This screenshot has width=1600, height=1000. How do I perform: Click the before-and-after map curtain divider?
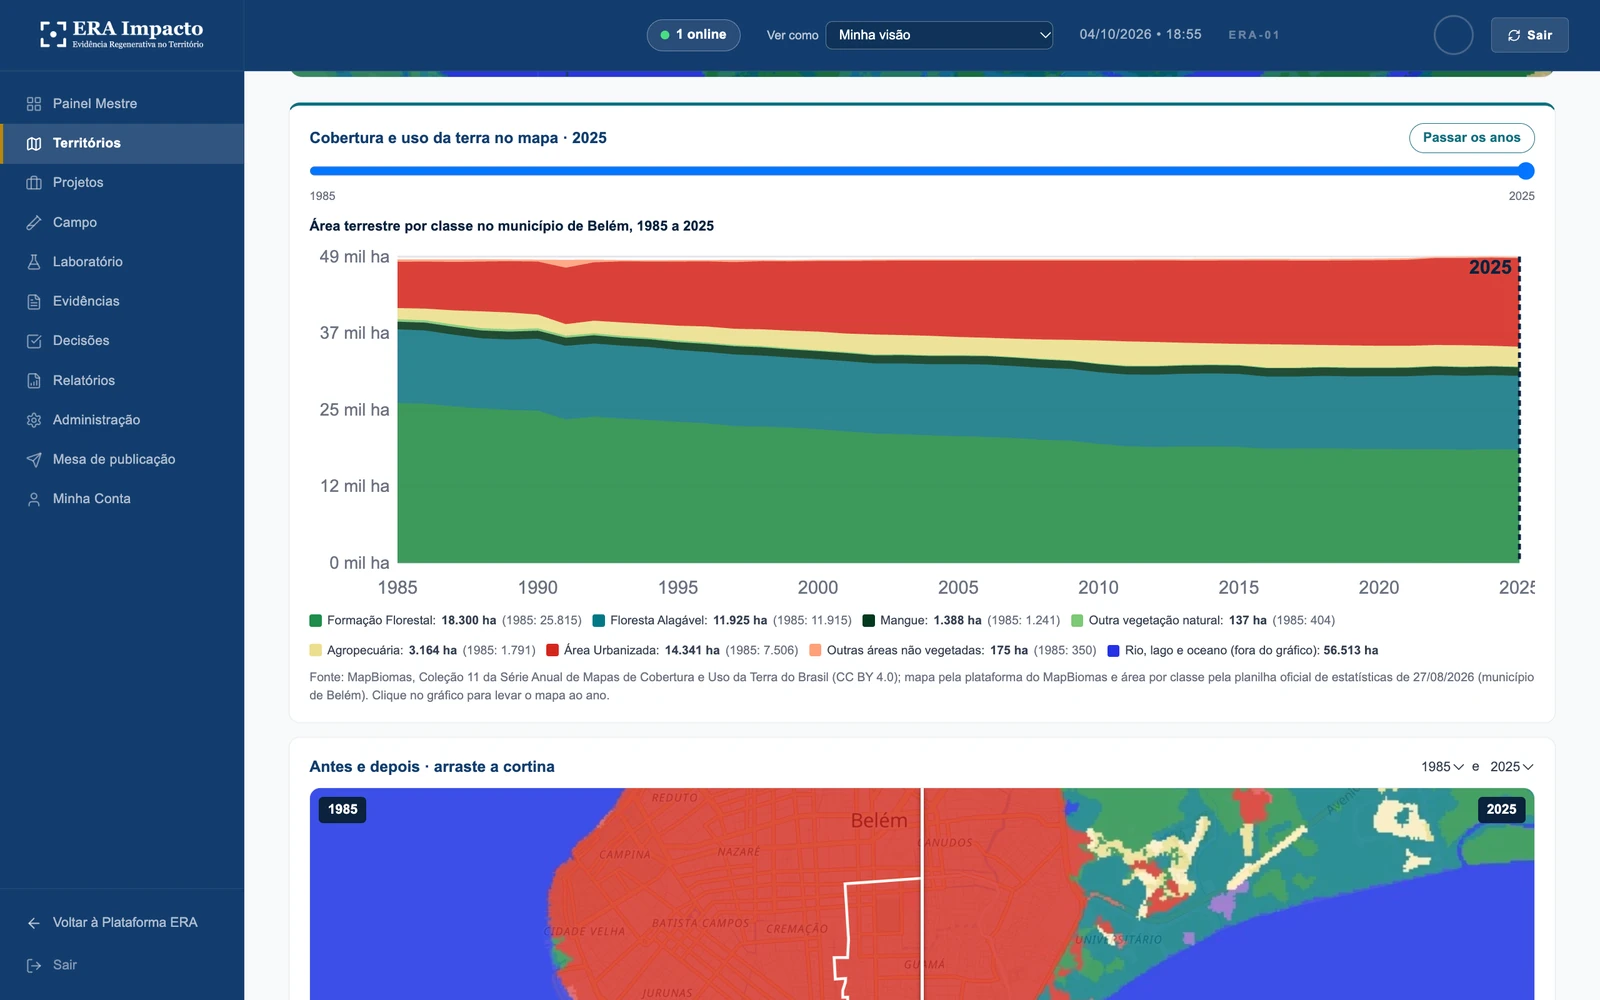[922, 894]
